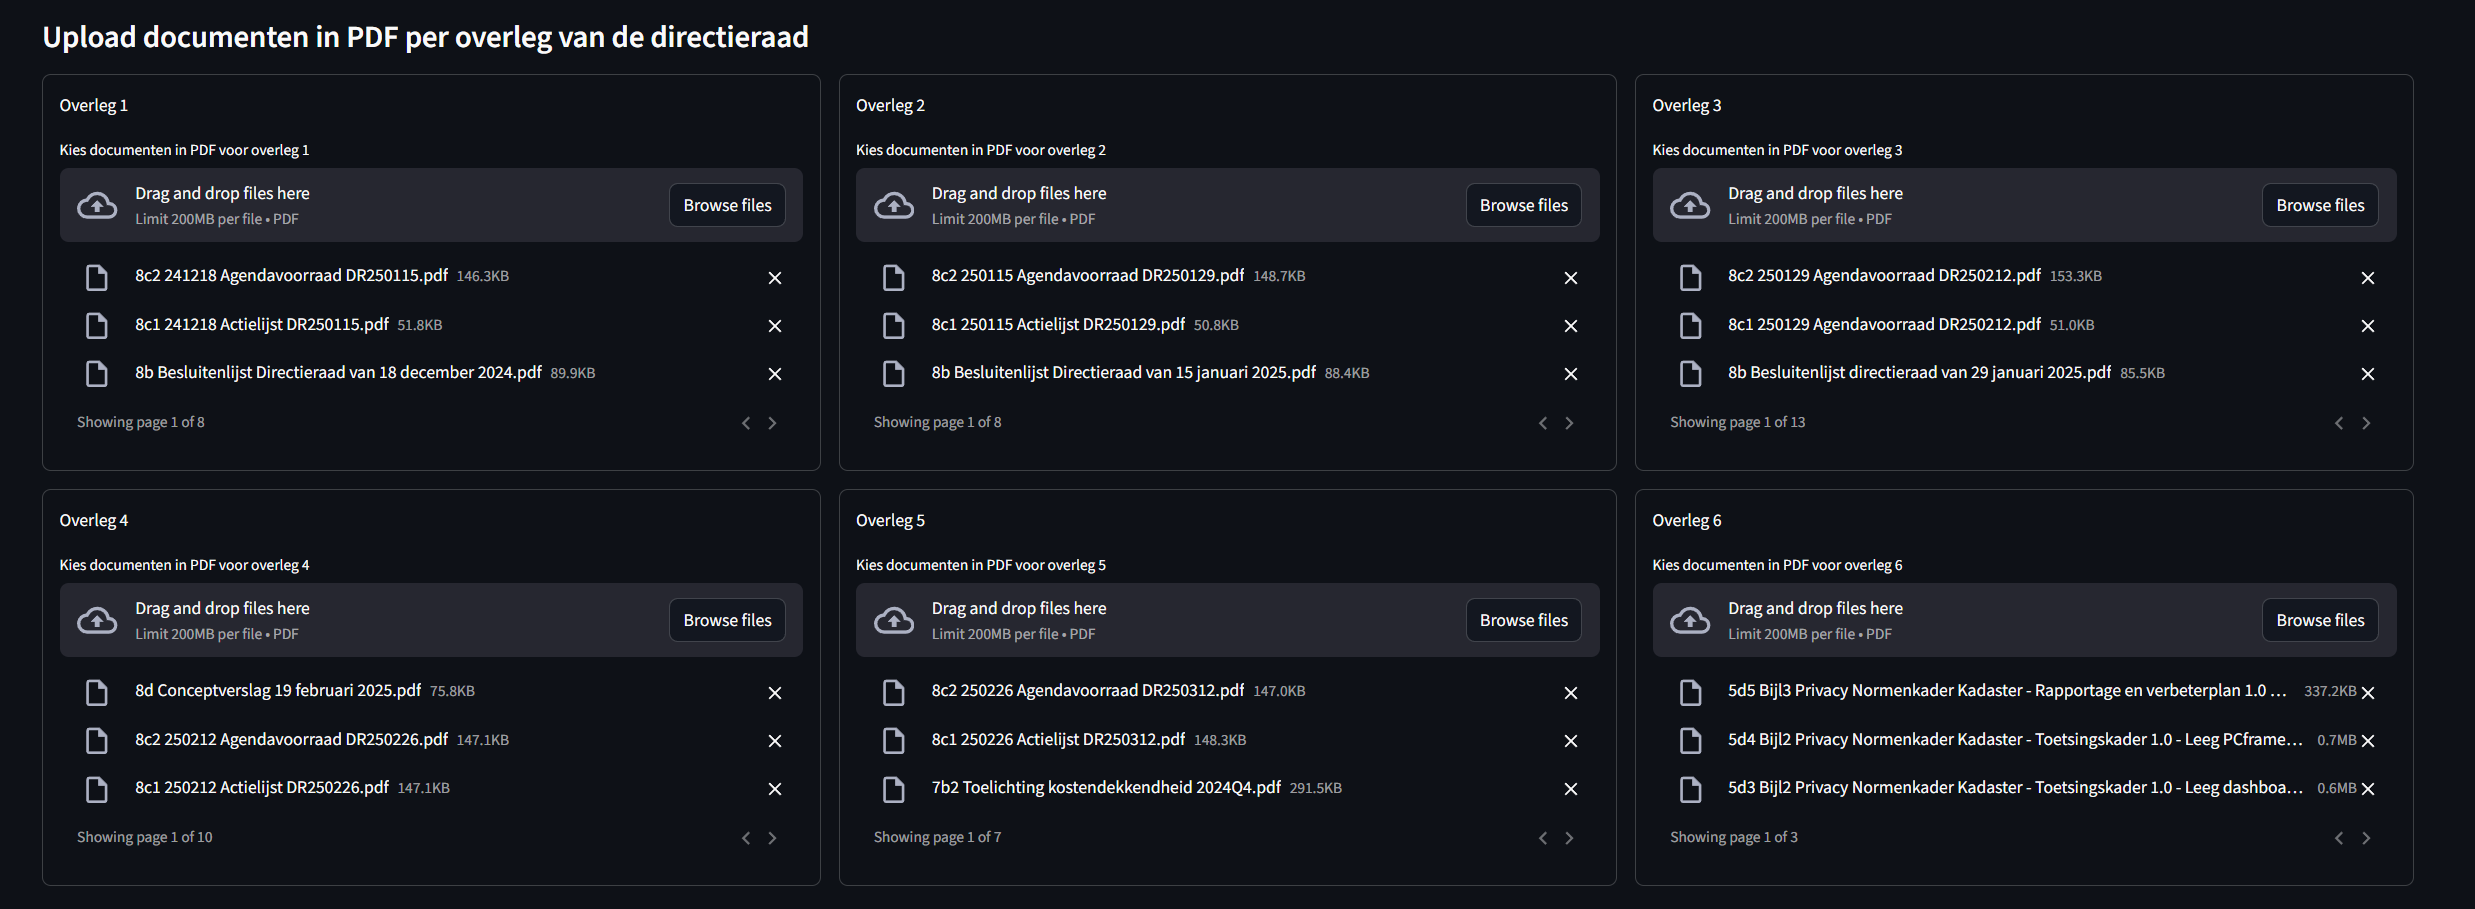
Task: Go to previous page in Overleg 5 list
Action: tap(1542, 838)
